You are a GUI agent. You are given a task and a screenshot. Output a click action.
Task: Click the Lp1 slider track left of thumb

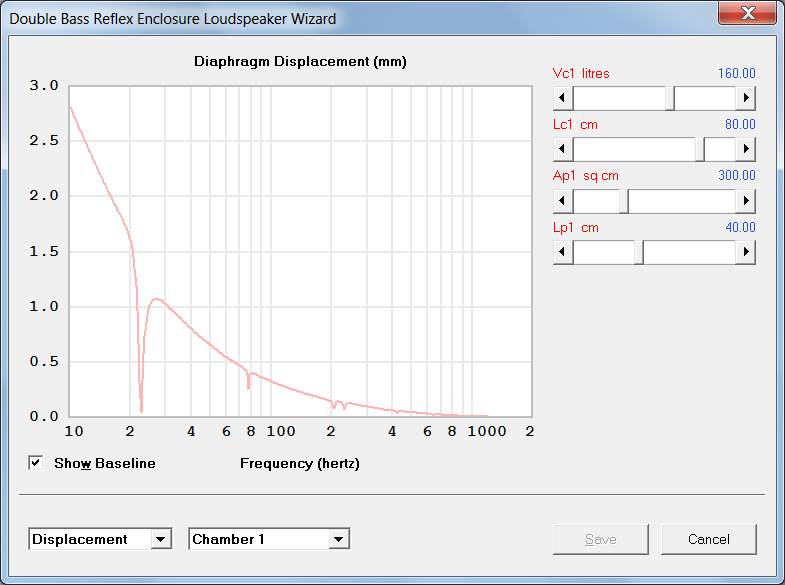(x=604, y=252)
